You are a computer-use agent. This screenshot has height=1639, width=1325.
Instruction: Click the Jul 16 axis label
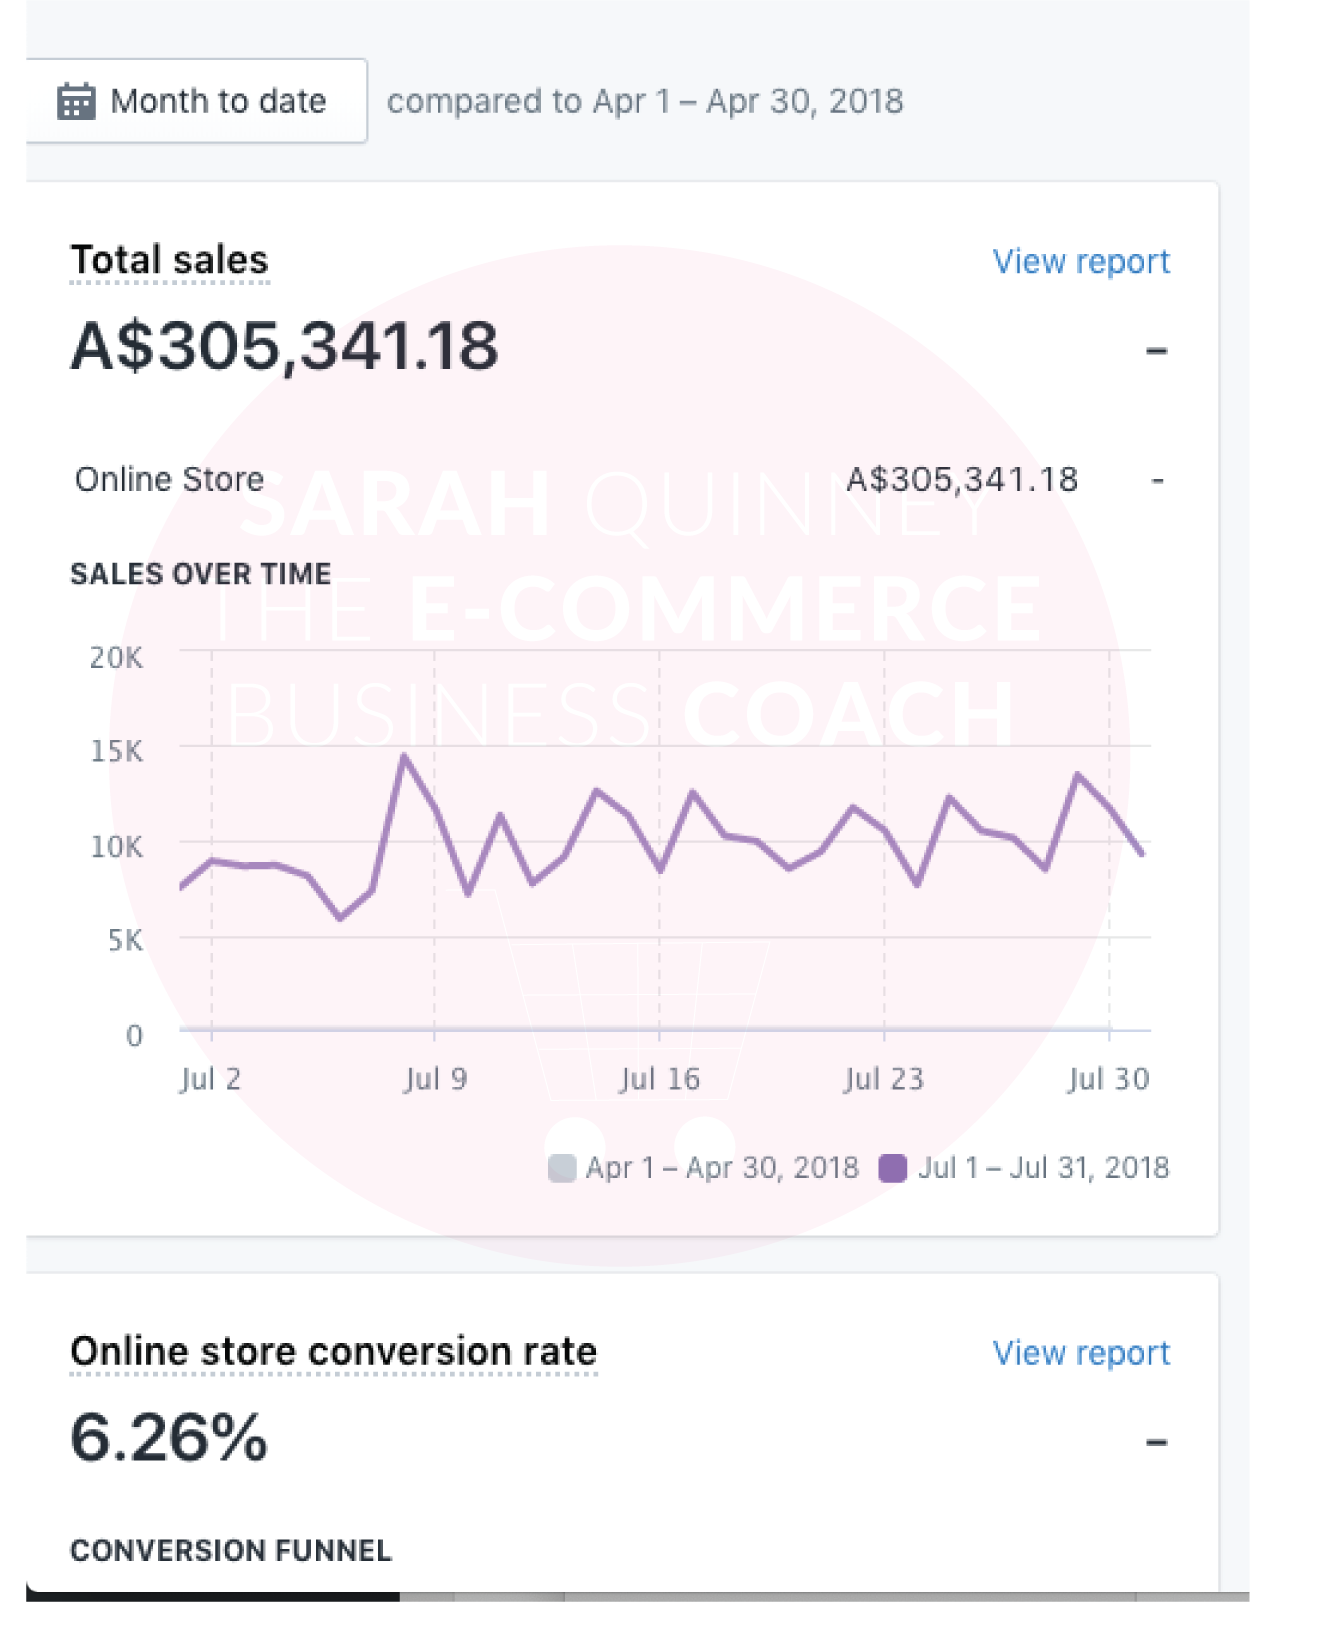coord(660,1079)
